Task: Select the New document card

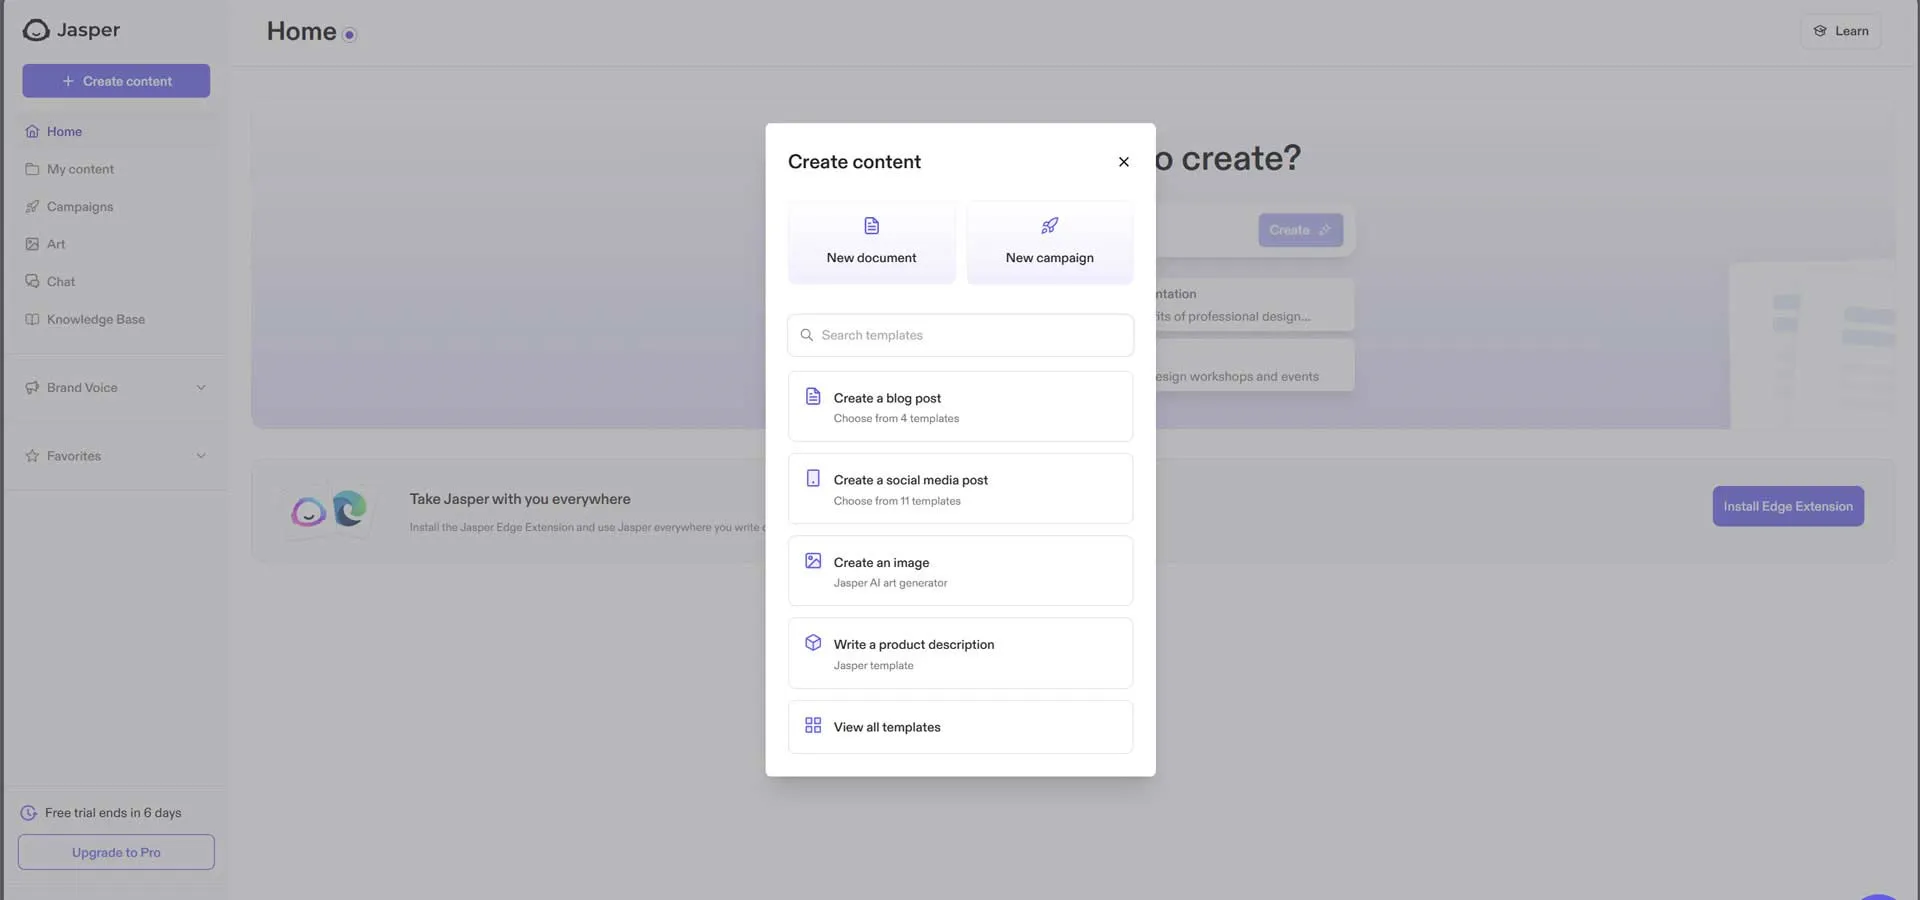Action: 871,242
